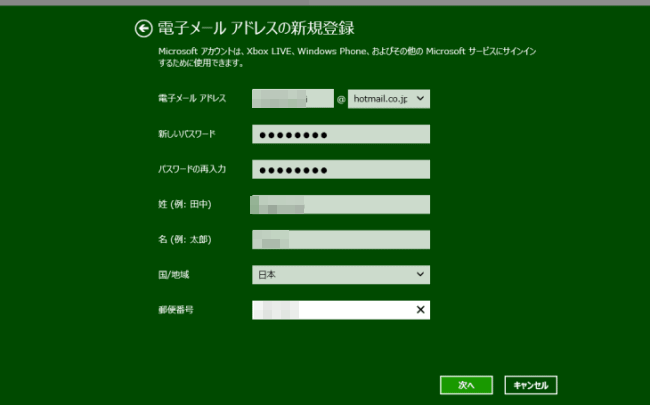Click the 国/地域 label text

click(174, 274)
